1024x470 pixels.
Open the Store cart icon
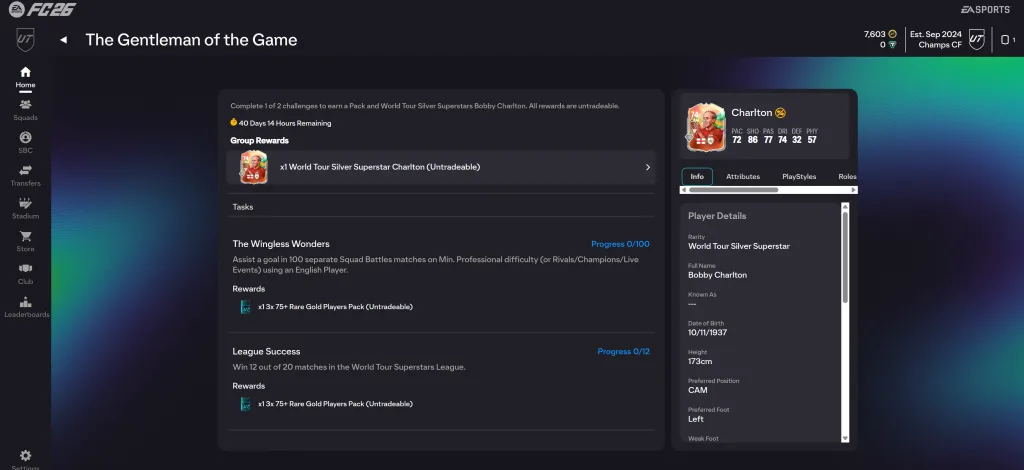(25, 237)
